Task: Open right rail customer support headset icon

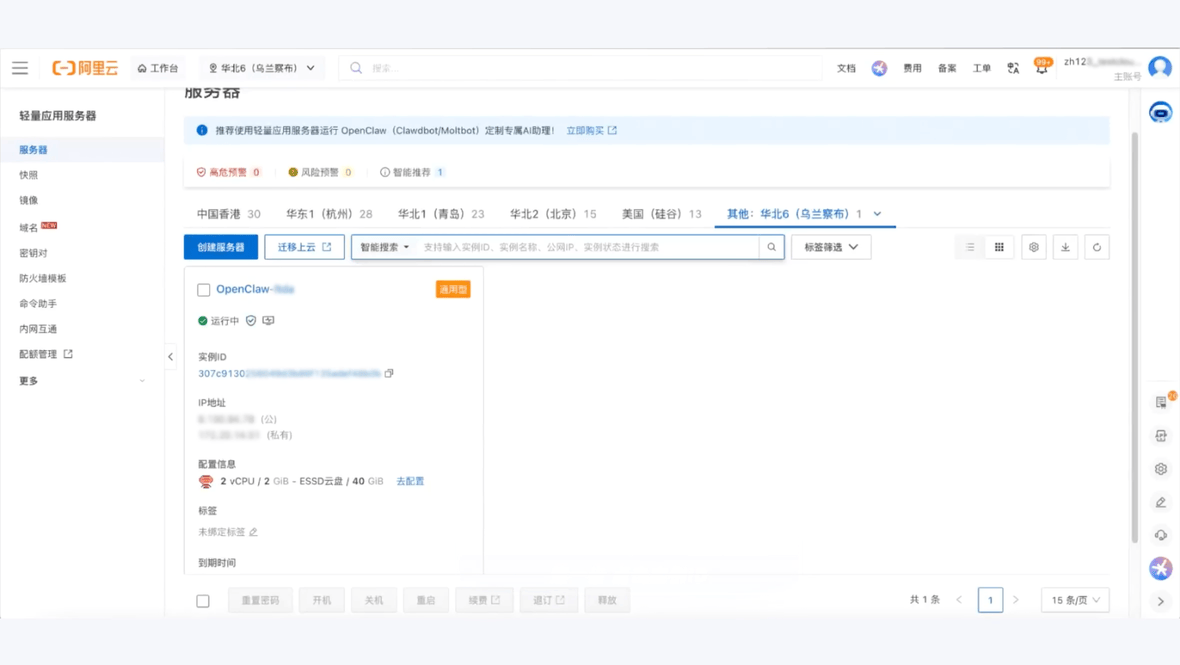Action: click(x=1160, y=535)
